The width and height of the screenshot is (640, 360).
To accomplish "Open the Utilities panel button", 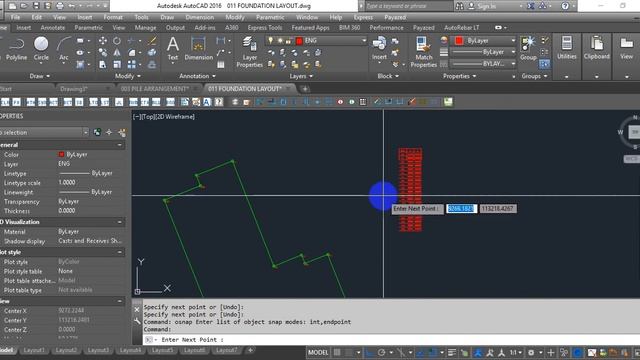I will (567, 49).
